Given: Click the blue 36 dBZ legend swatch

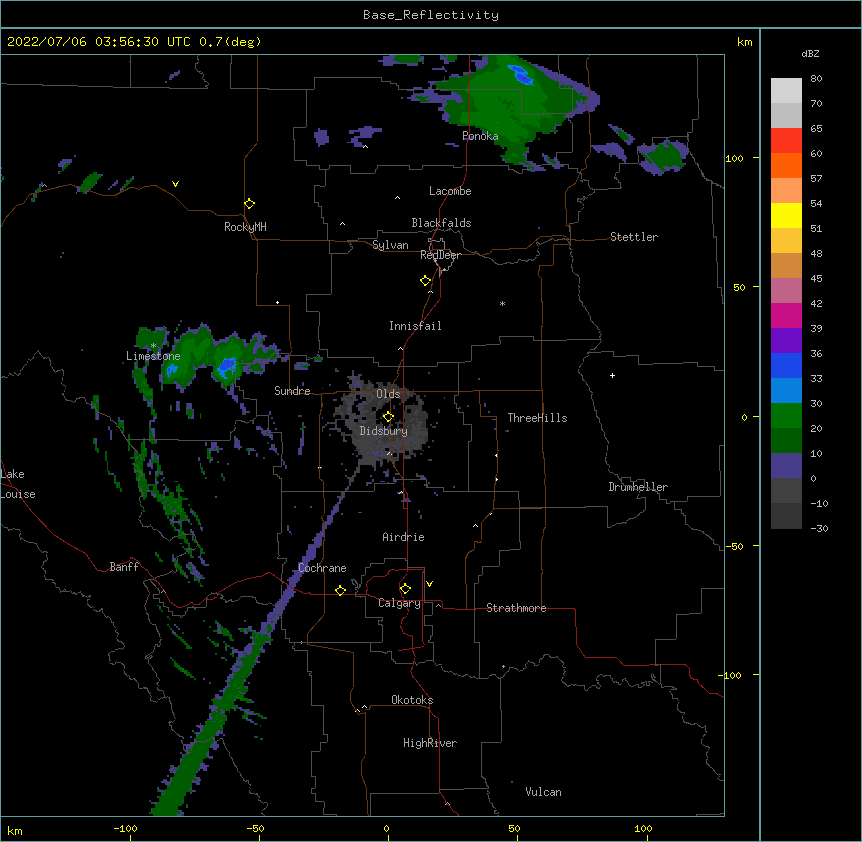Looking at the screenshot, I should (786, 365).
